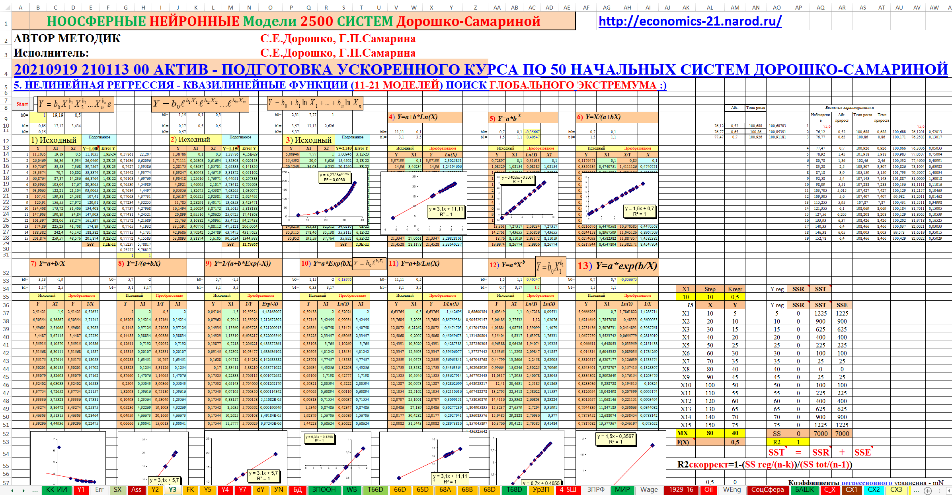
Task: Select the red Y1 sheet tab
Action: click(80, 490)
